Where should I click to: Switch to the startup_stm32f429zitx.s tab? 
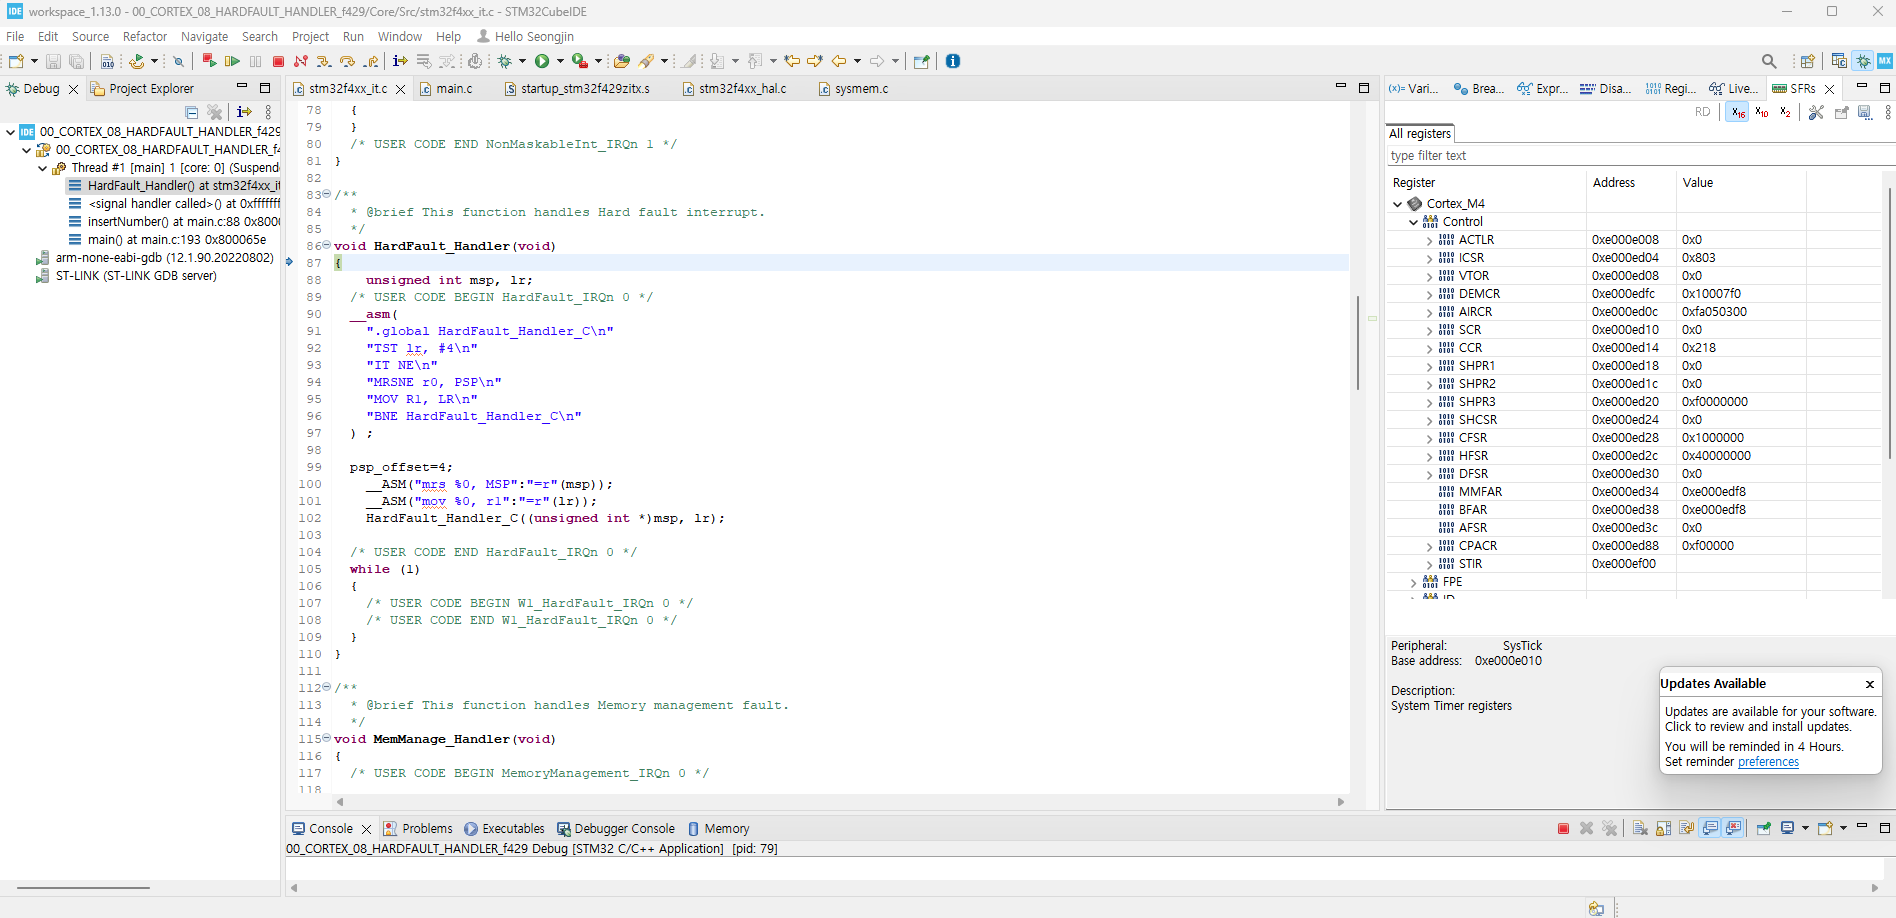(577, 88)
